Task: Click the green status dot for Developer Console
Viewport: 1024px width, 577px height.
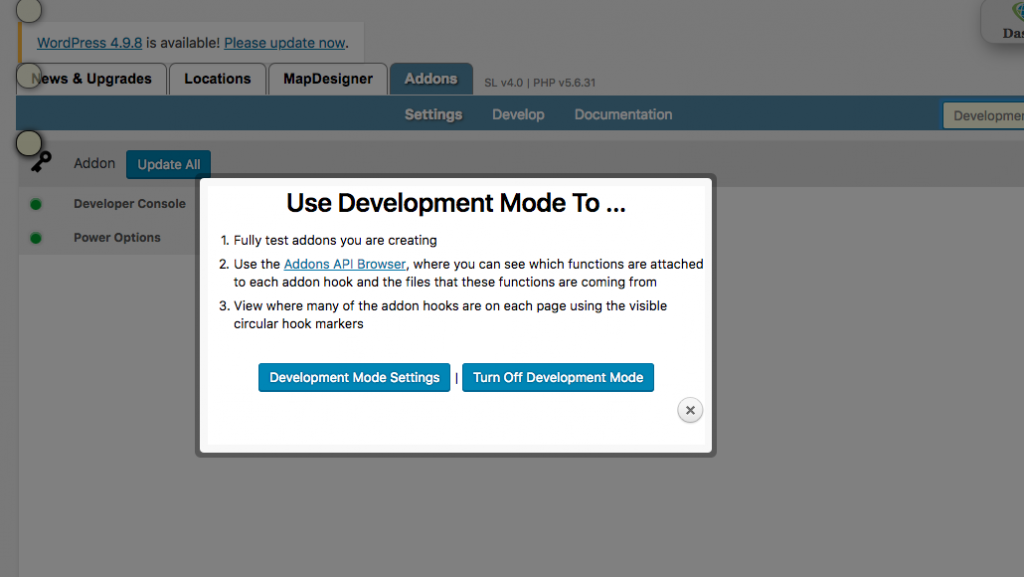Action: pos(36,204)
